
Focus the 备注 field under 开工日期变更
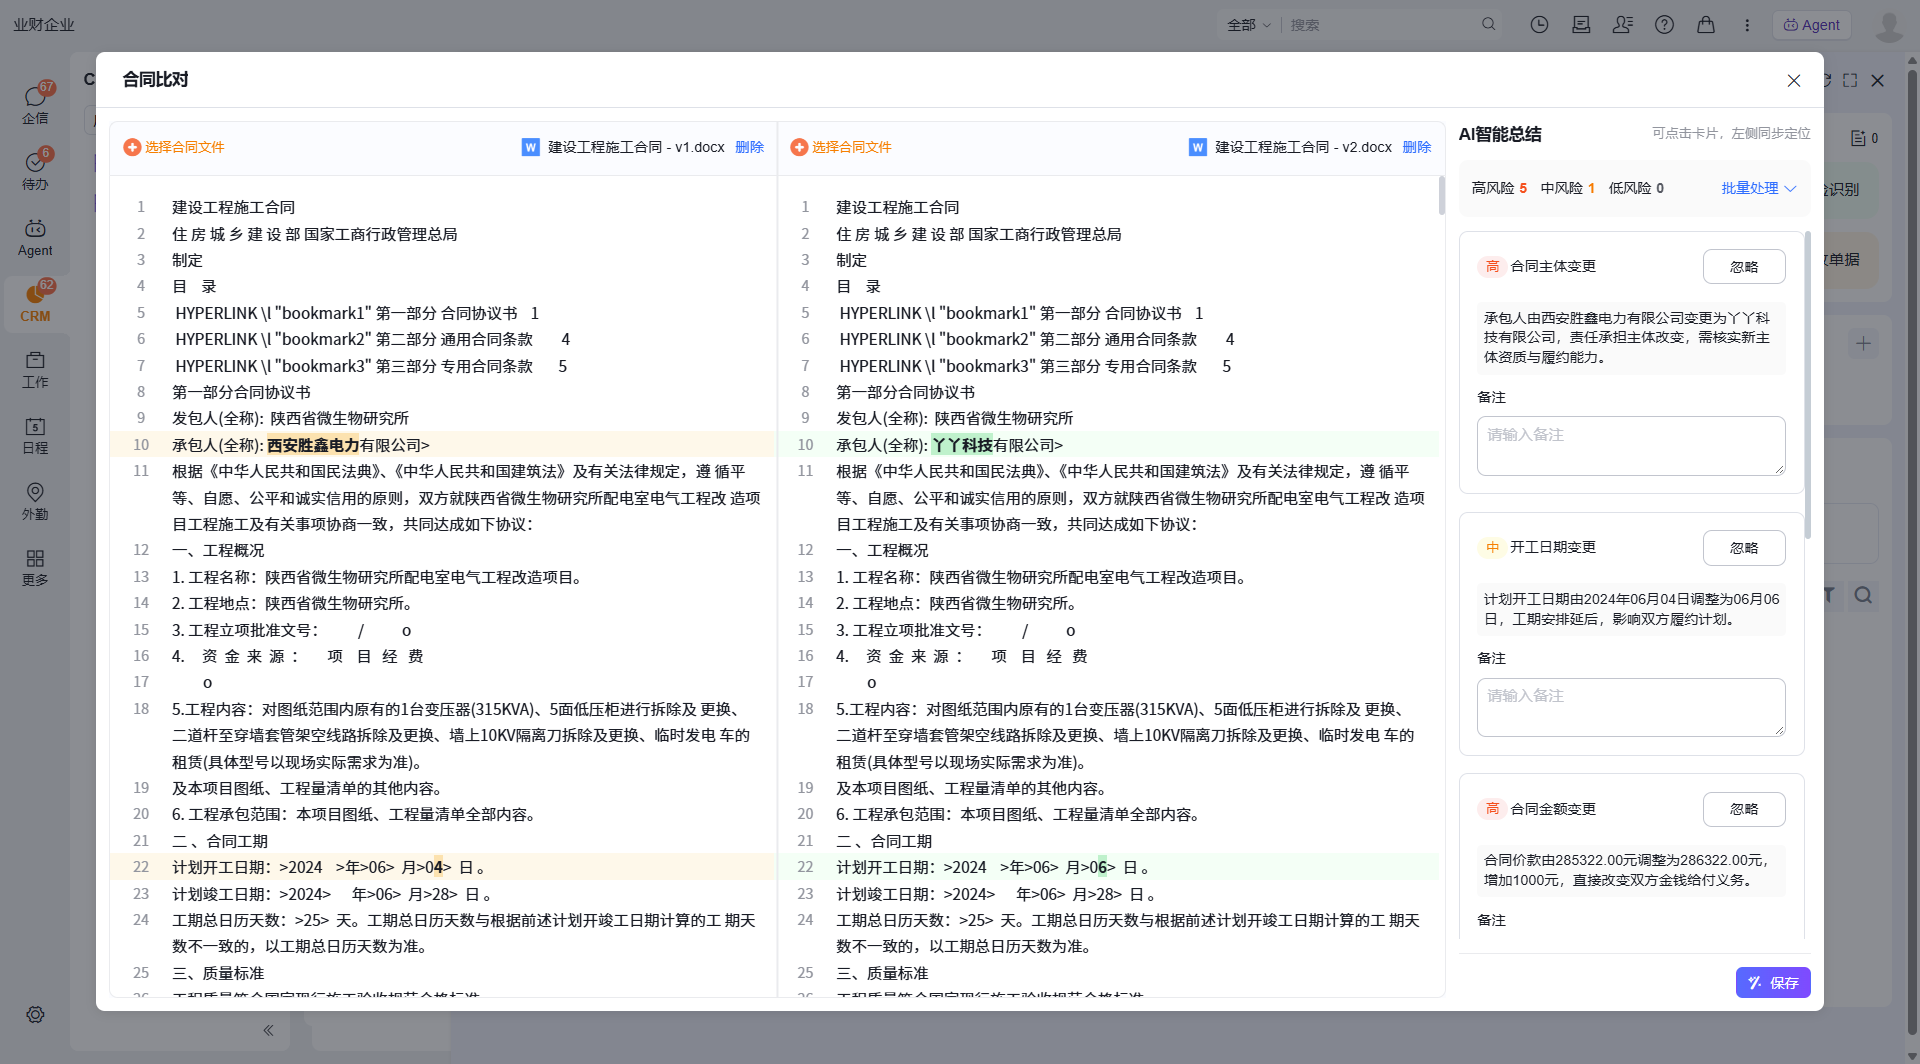tap(1631, 707)
